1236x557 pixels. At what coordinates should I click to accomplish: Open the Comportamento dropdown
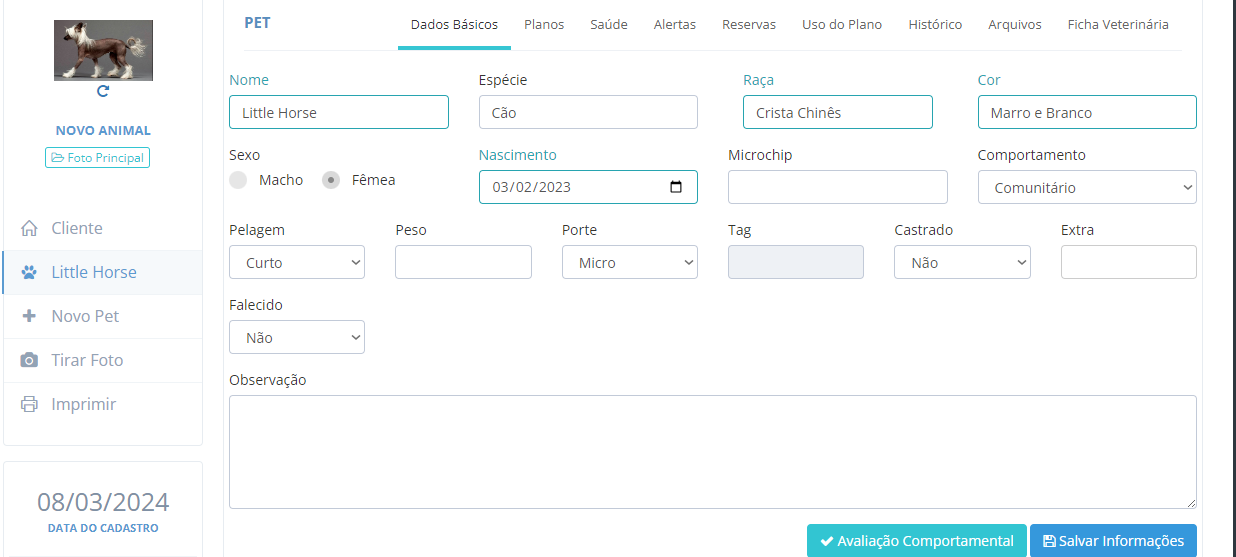pyautogui.click(x=1086, y=187)
